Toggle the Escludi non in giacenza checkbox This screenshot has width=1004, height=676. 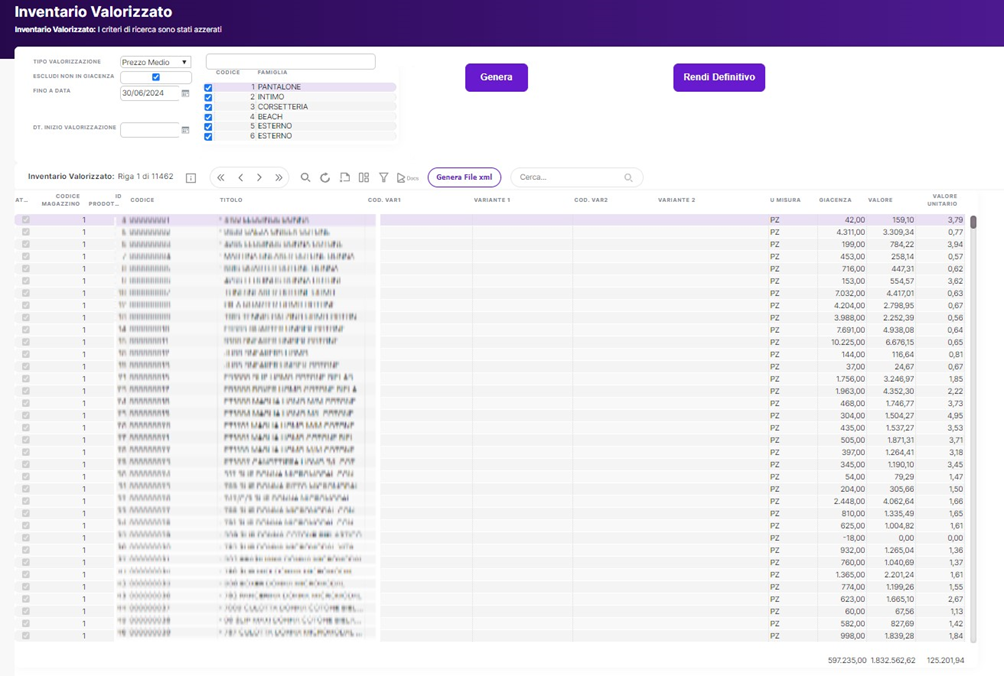coord(155,77)
